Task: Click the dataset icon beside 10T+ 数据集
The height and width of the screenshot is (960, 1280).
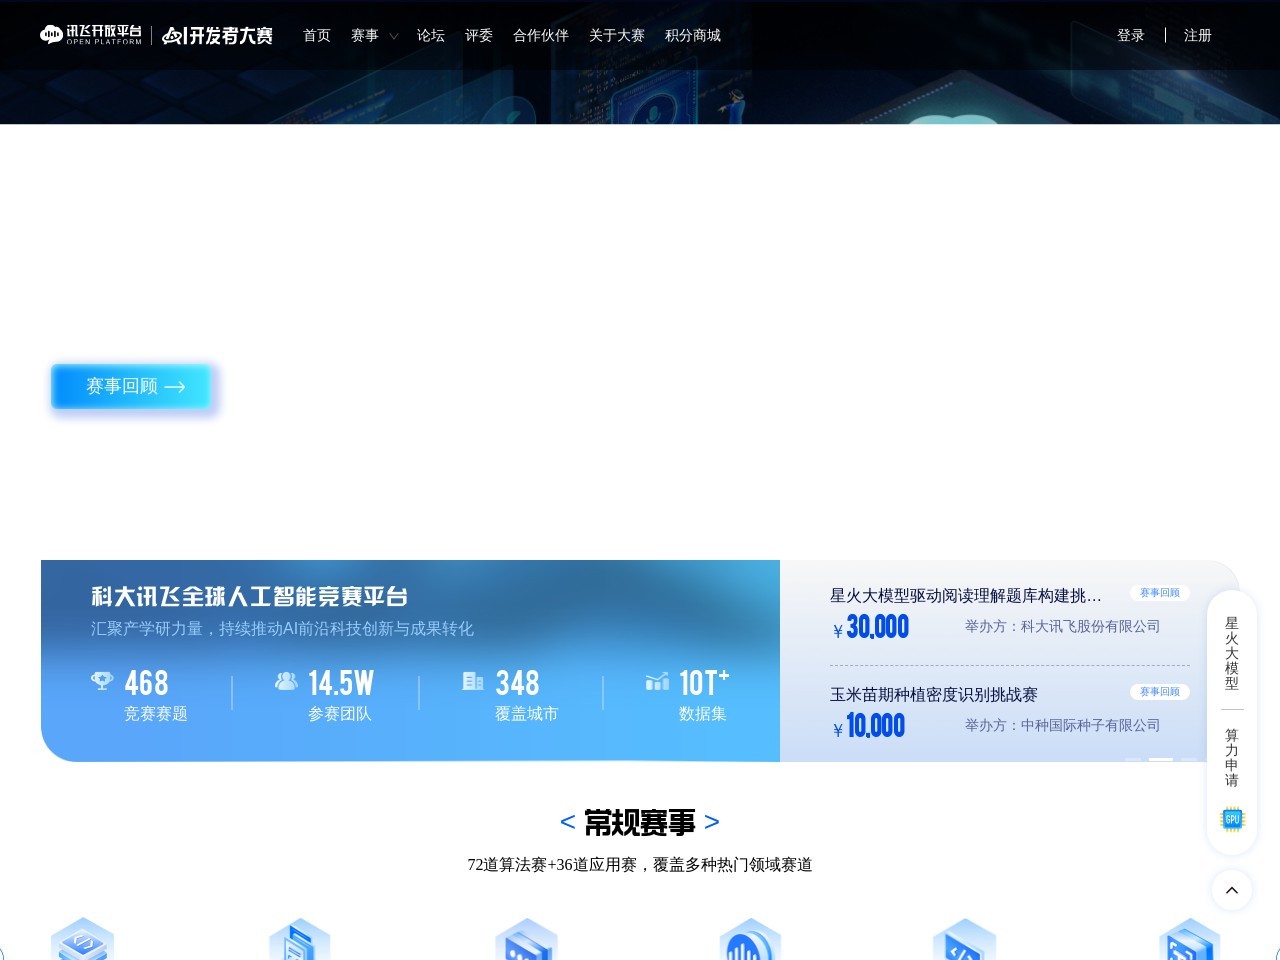Action: (656, 683)
